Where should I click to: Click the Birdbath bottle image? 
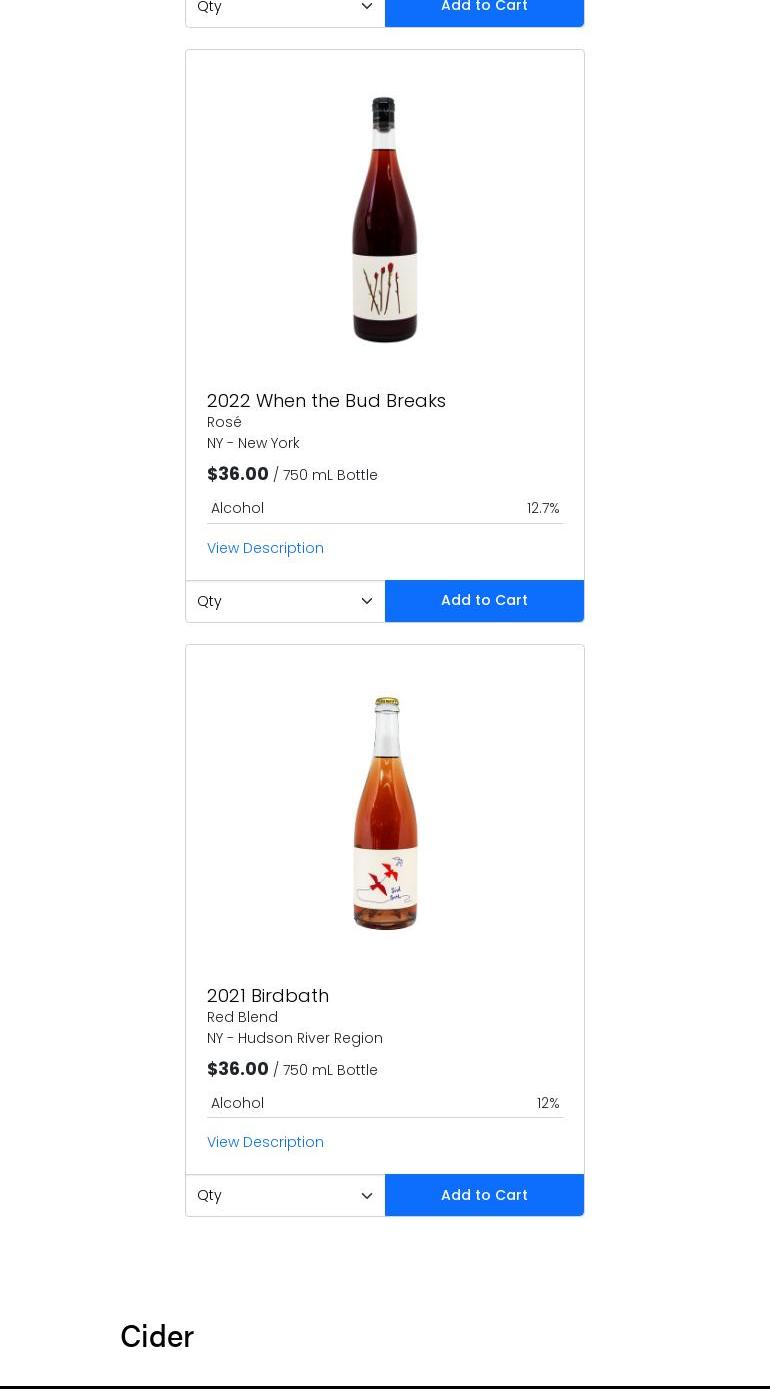385,813
